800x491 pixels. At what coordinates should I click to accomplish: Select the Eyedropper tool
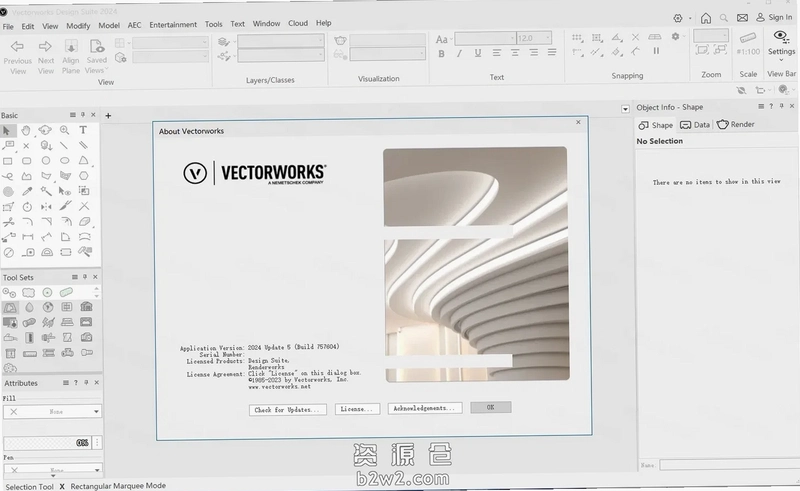point(27,191)
